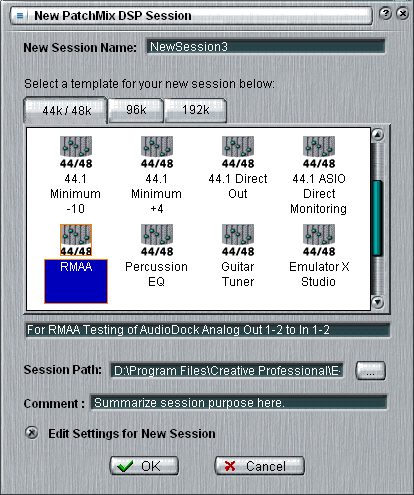The height and width of the screenshot is (495, 414).
Task: Pick the Emulator X Studio template
Action: (x=319, y=240)
